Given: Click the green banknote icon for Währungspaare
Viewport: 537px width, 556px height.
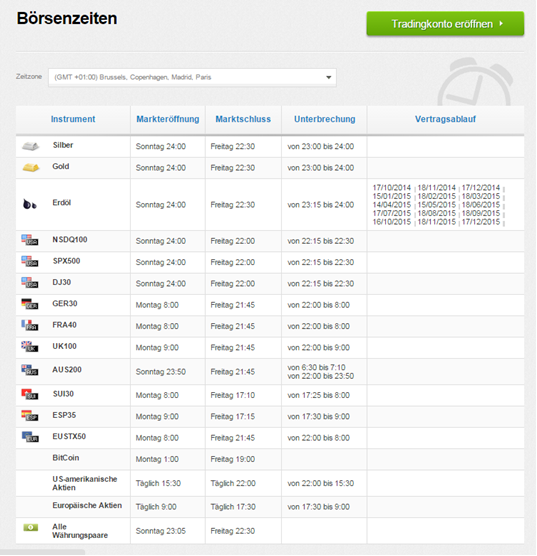Looking at the screenshot, I should coord(31,527).
